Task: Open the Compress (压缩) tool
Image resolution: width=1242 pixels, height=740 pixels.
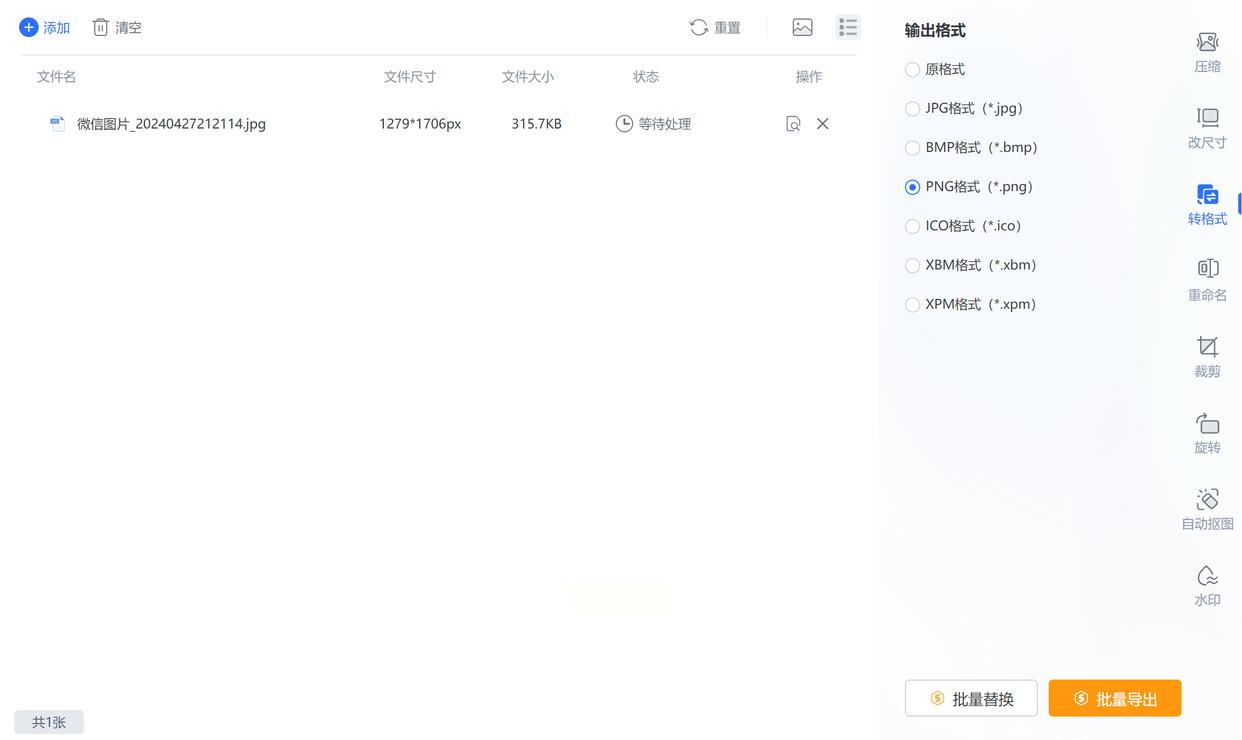Action: coord(1207,52)
